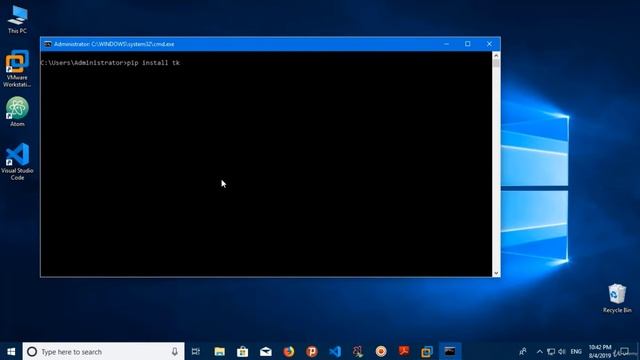Screen dimensions: 640x360
Task: Open the Recycle Bin desktop icon
Action: (617, 298)
